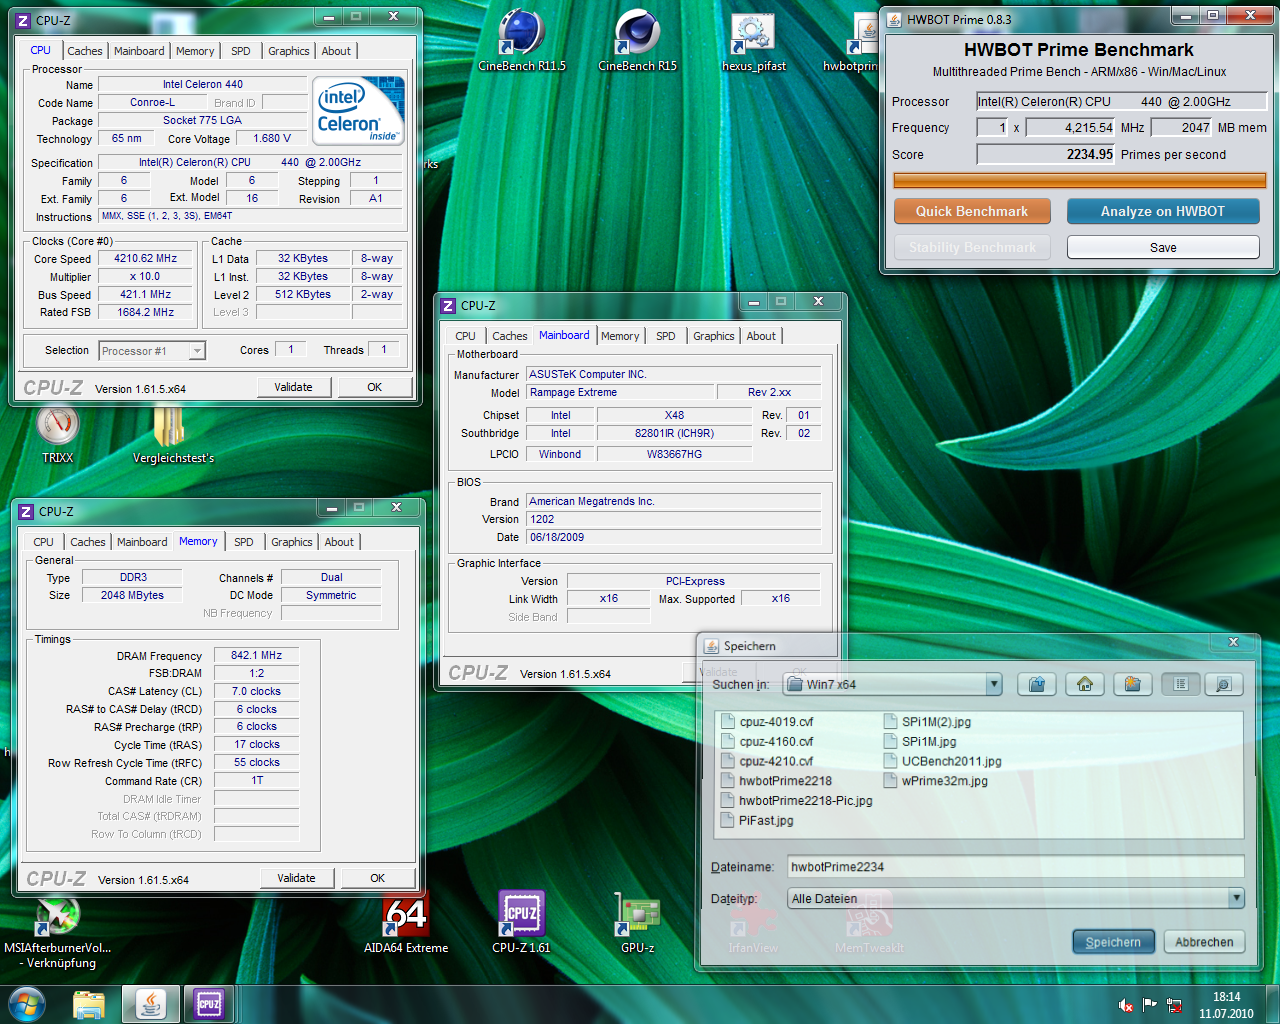Select cpuz-4160.cvf file
This screenshot has width=1280, height=1024.
[x=767, y=742]
